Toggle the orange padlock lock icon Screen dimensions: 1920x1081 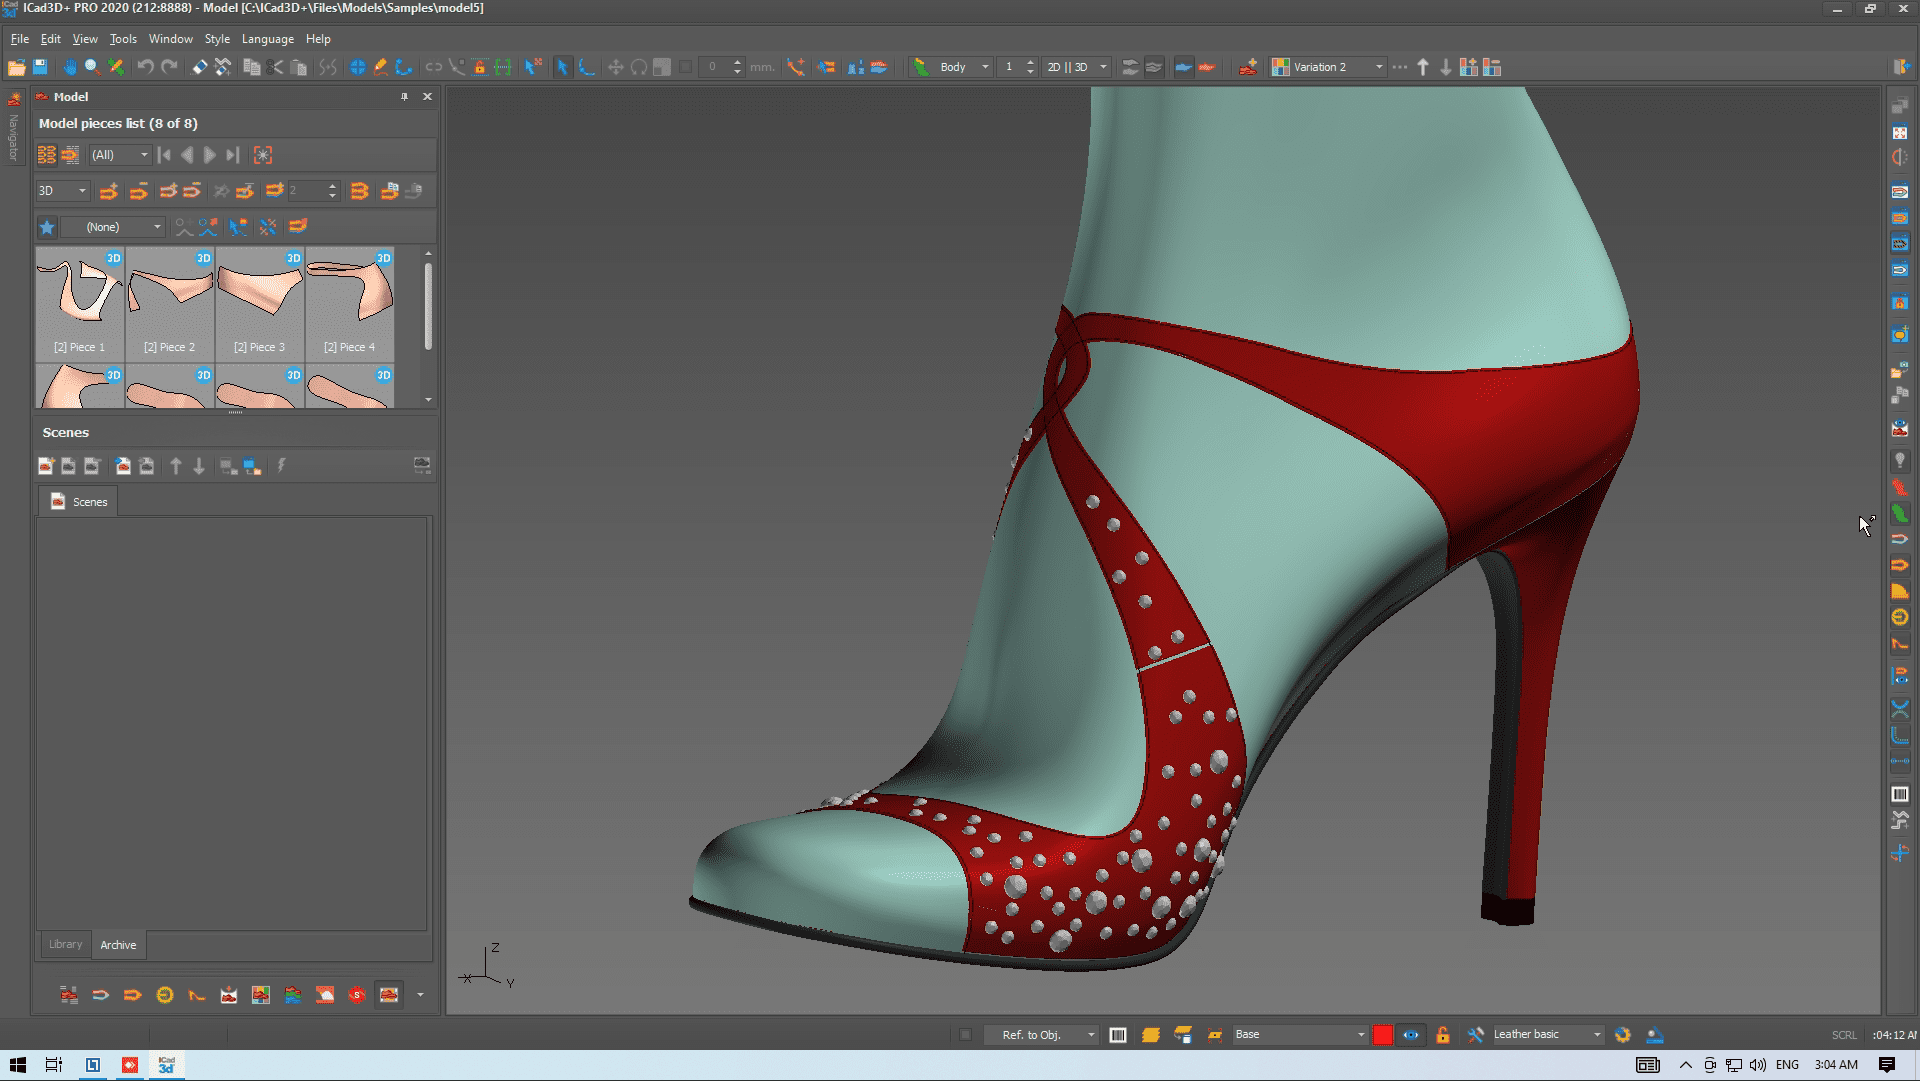[1442, 1035]
